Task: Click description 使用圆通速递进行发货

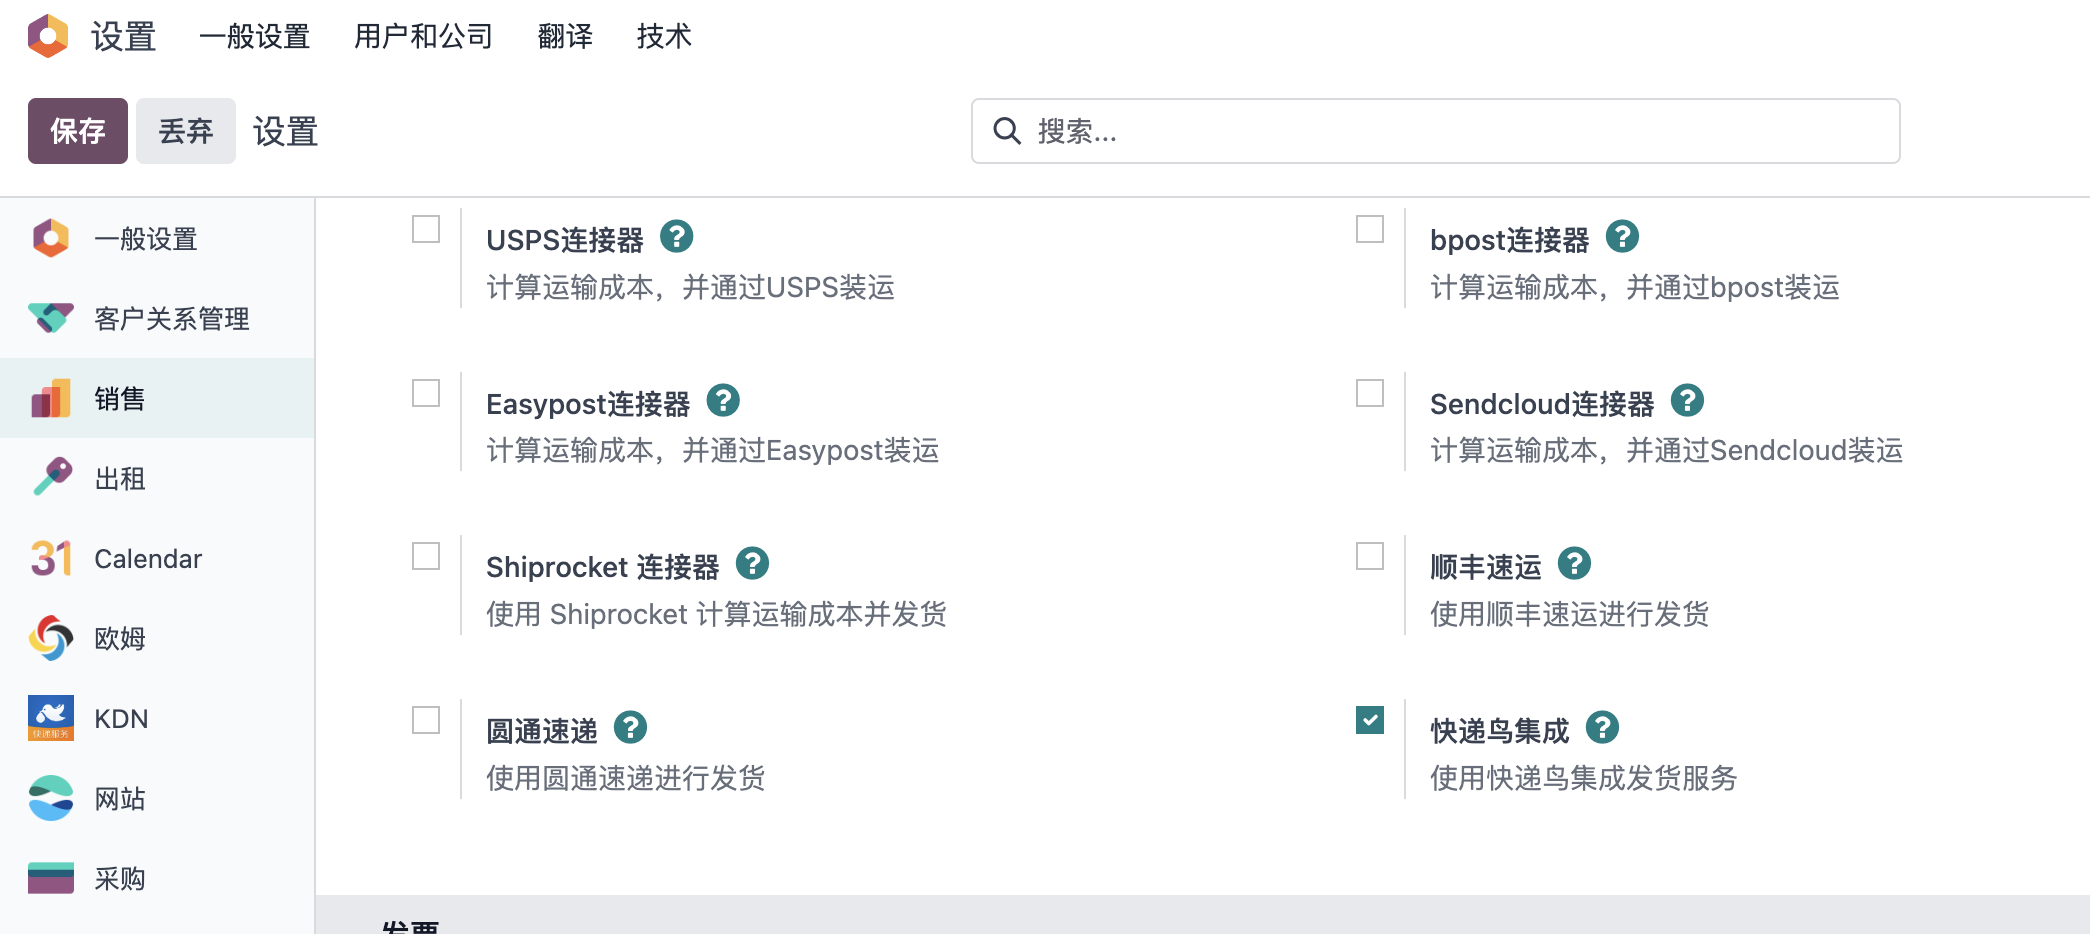Action: 625,778
